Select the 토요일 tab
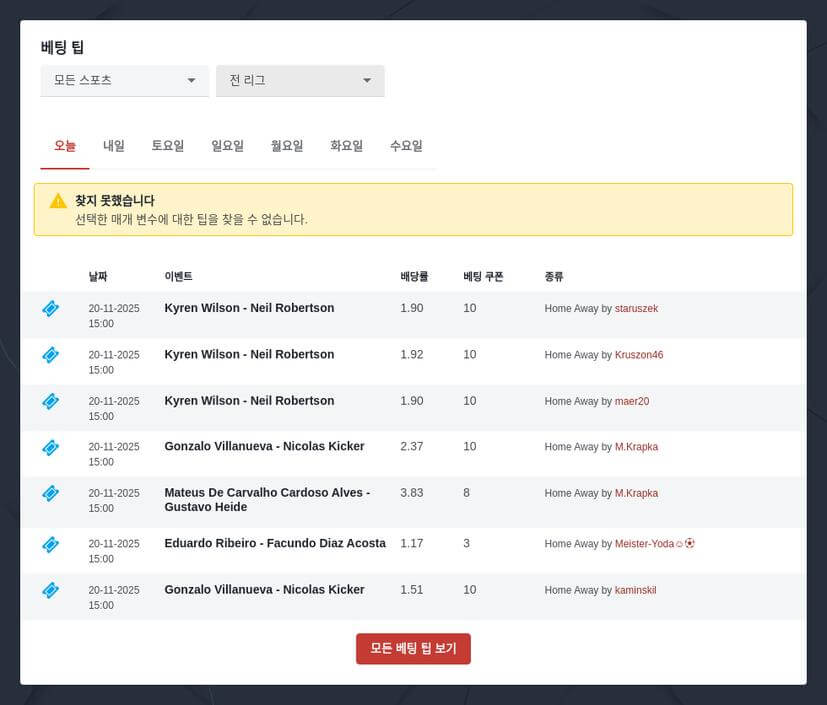This screenshot has height=705, width=827. (168, 146)
